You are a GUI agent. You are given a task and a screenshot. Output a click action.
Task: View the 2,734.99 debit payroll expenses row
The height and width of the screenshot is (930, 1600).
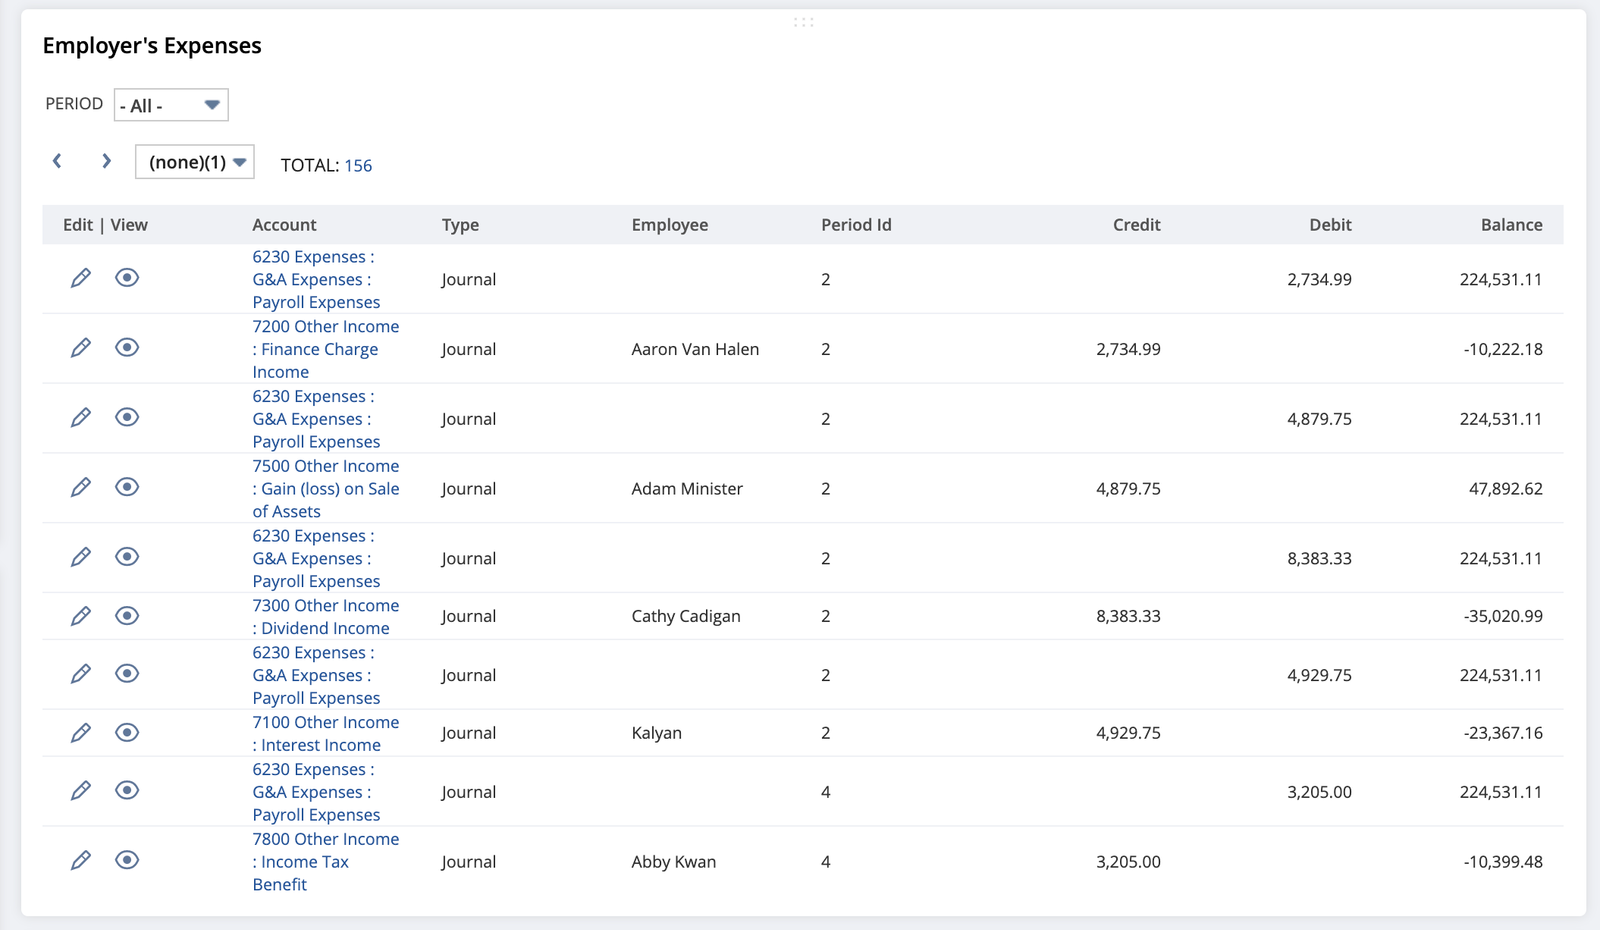click(127, 278)
